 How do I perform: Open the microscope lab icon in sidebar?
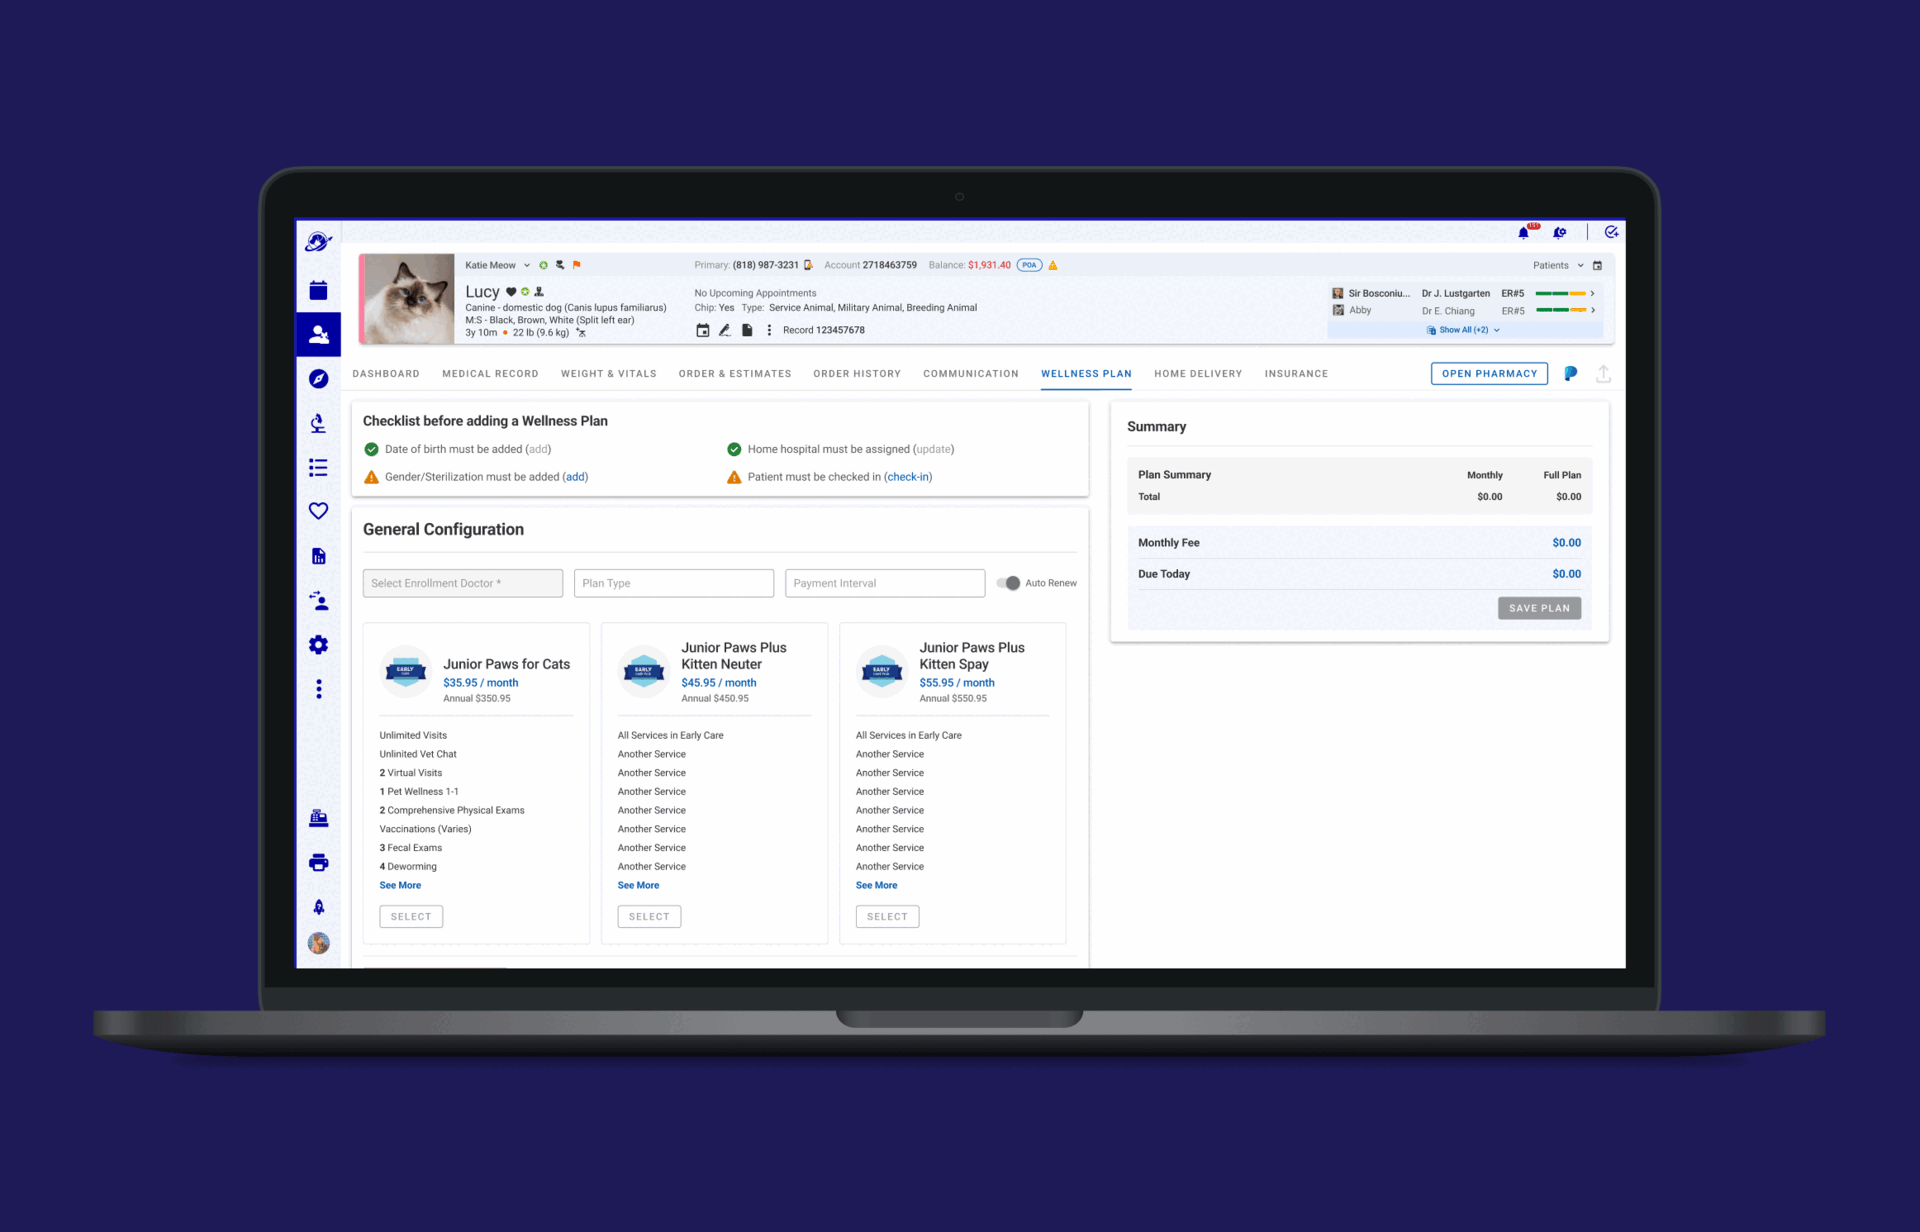coord(318,423)
